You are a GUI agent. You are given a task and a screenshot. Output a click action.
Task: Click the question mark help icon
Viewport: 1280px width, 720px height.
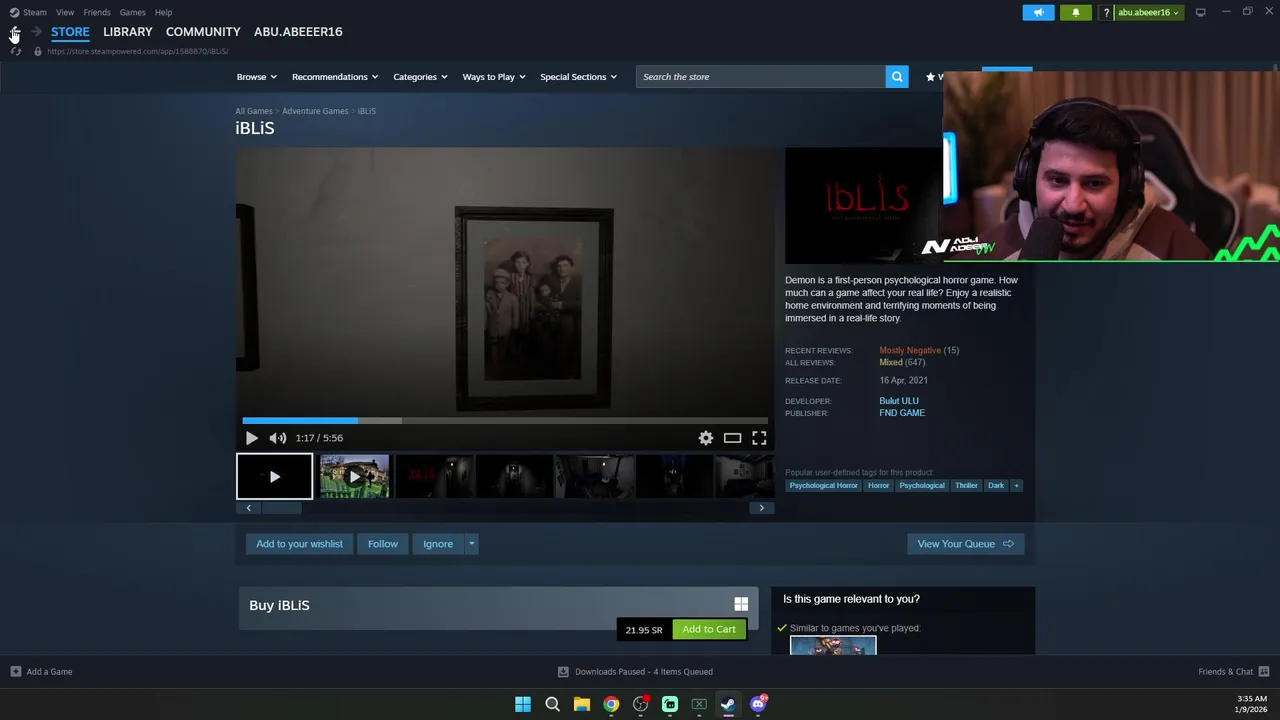click(x=1106, y=12)
